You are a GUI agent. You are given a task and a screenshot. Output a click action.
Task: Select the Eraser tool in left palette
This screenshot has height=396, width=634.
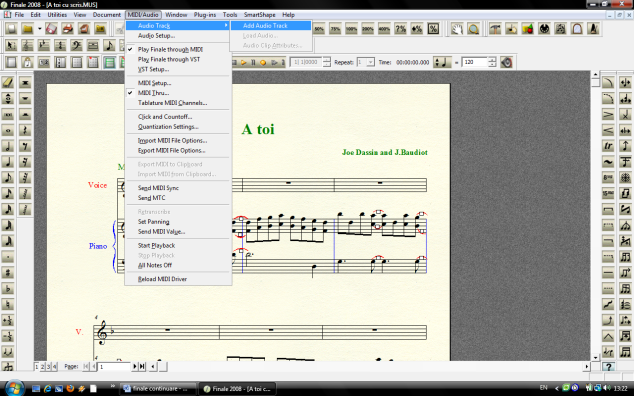[8, 83]
